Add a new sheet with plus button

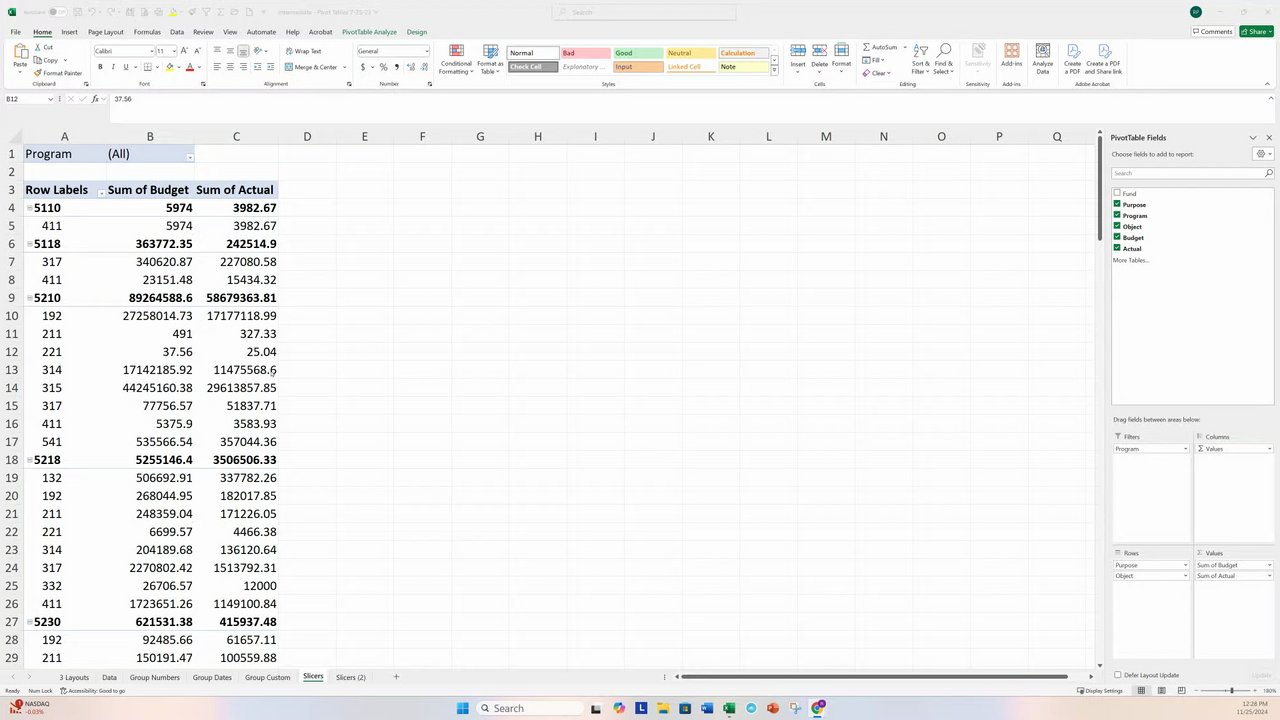coord(395,677)
